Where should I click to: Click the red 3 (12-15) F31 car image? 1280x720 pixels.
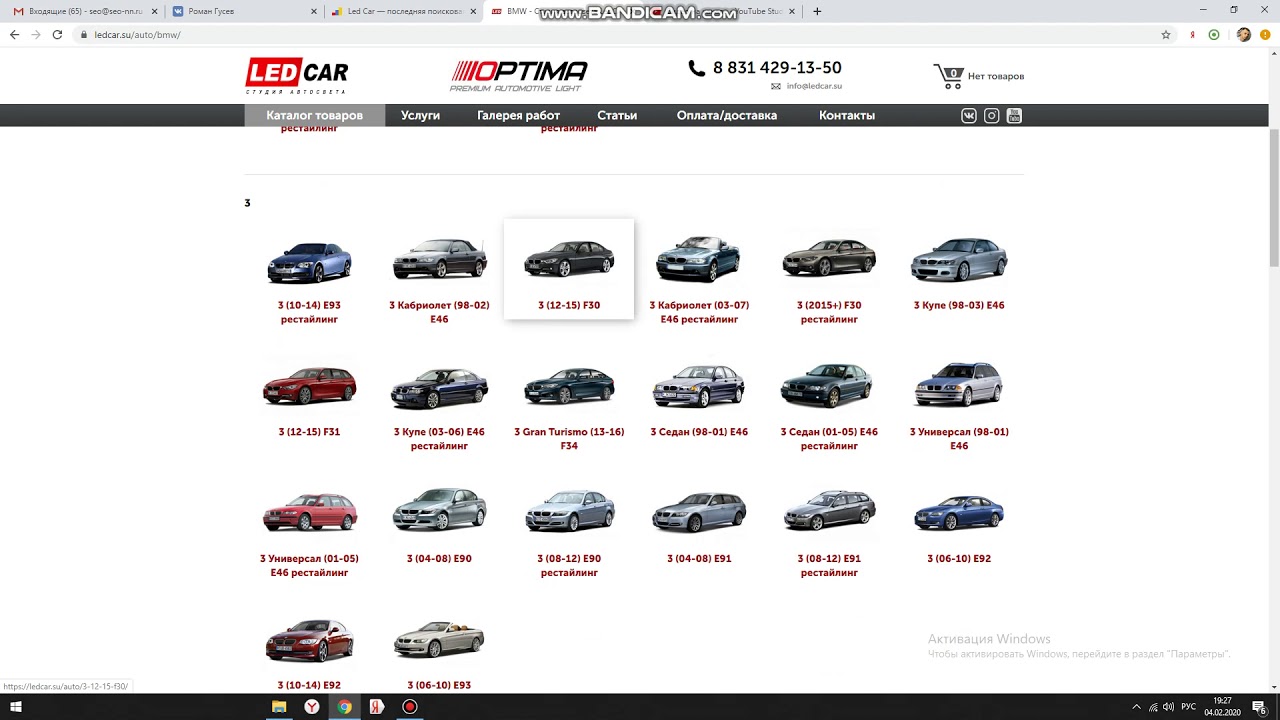(x=309, y=387)
